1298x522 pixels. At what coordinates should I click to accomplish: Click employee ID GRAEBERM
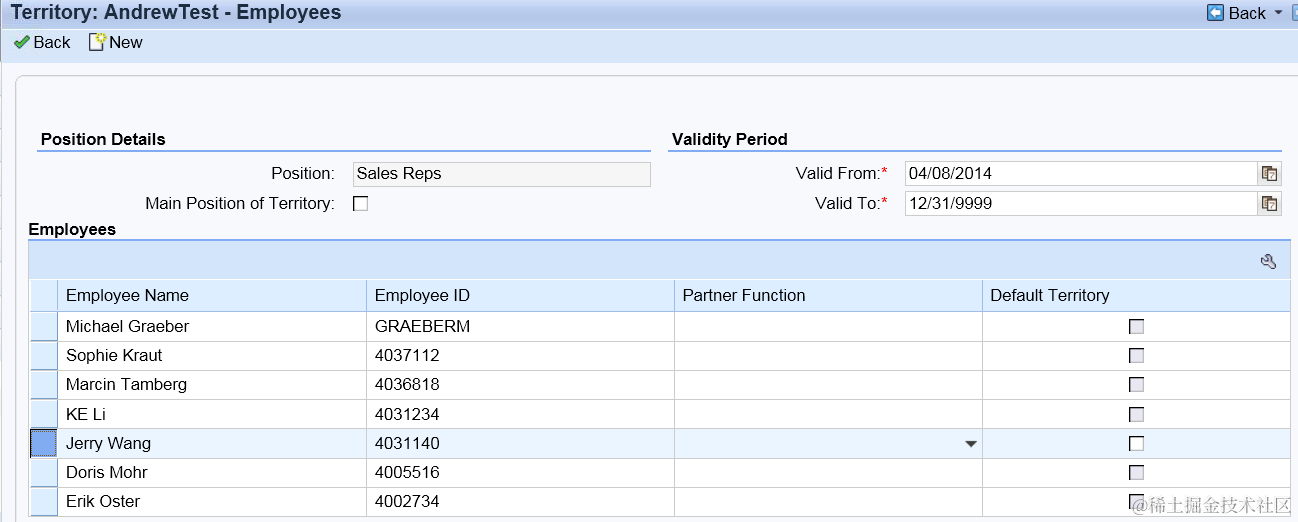[422, 326]
